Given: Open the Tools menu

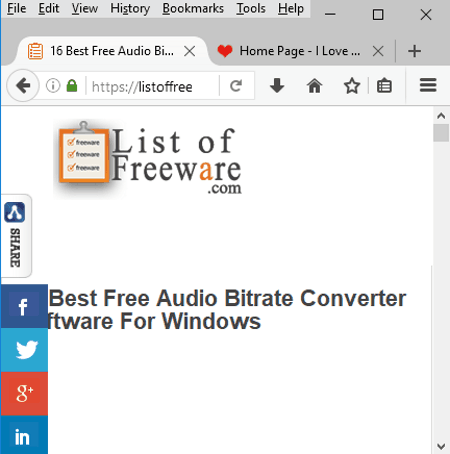Looking at the screenshot, I should tap(251, 8).
